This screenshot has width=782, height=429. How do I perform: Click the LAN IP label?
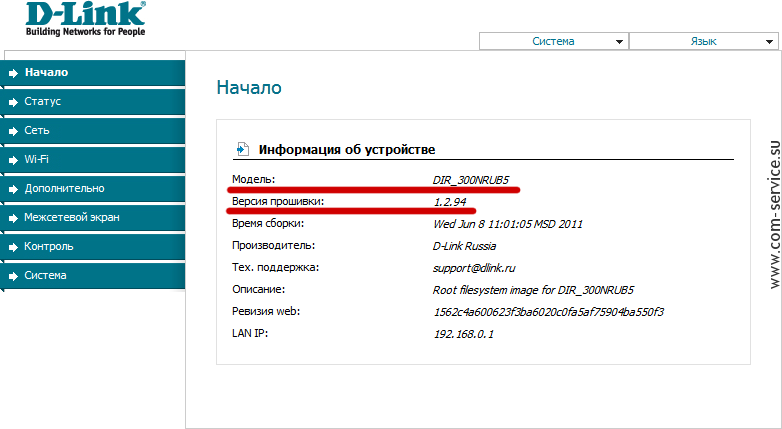[250, 333]
